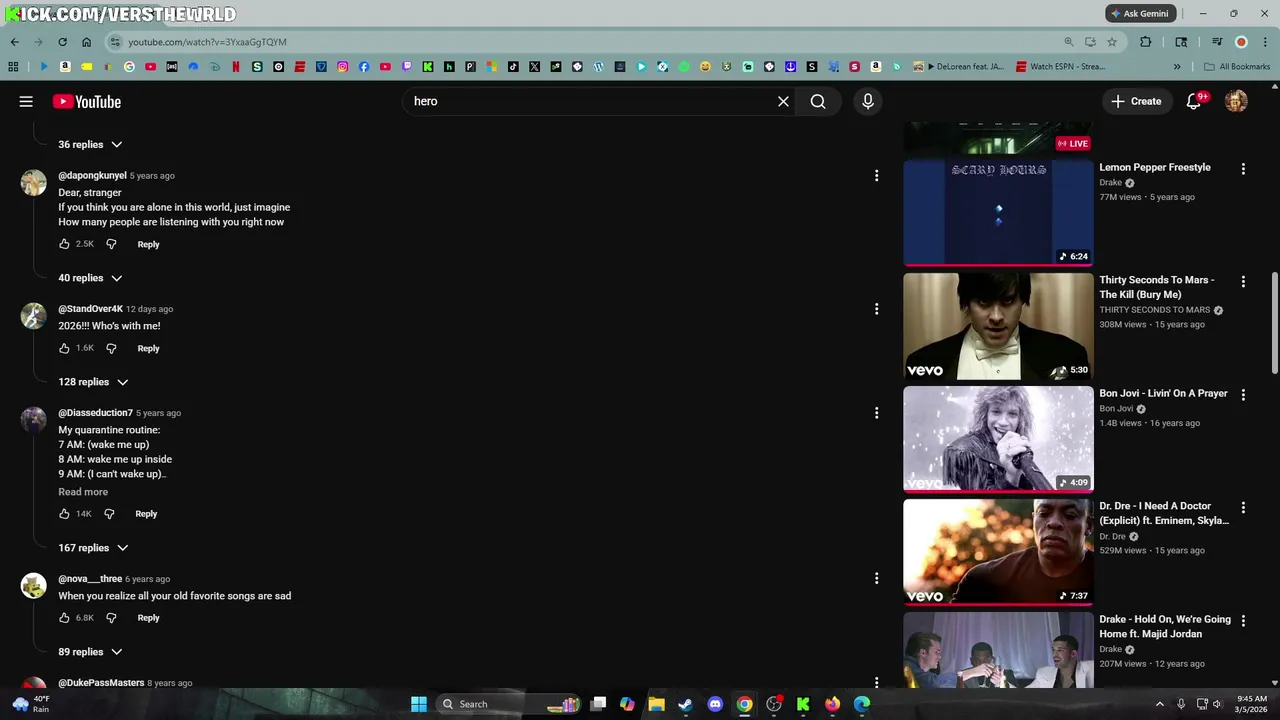Viewport: 1280px width, 720px height.
Task: Open the Apps grid in bookmarks bar
Action: [x=13, y=67]
